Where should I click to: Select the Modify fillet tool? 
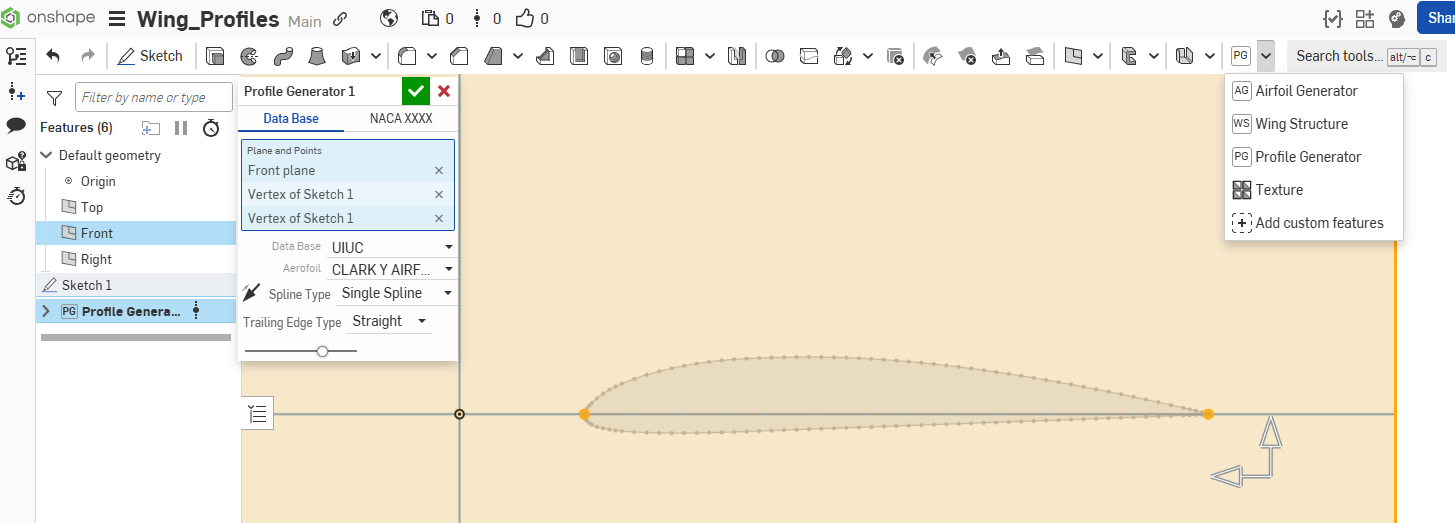coord(933,56)
